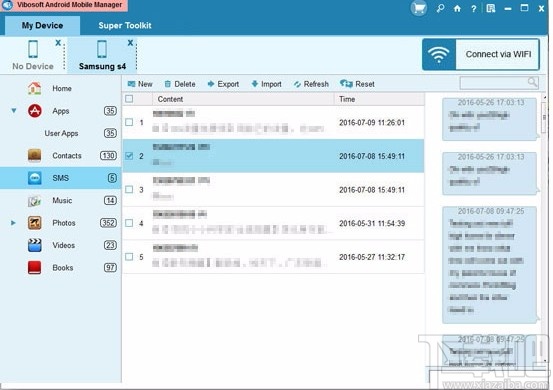Click the No Device phone icon

pos(33,49)
